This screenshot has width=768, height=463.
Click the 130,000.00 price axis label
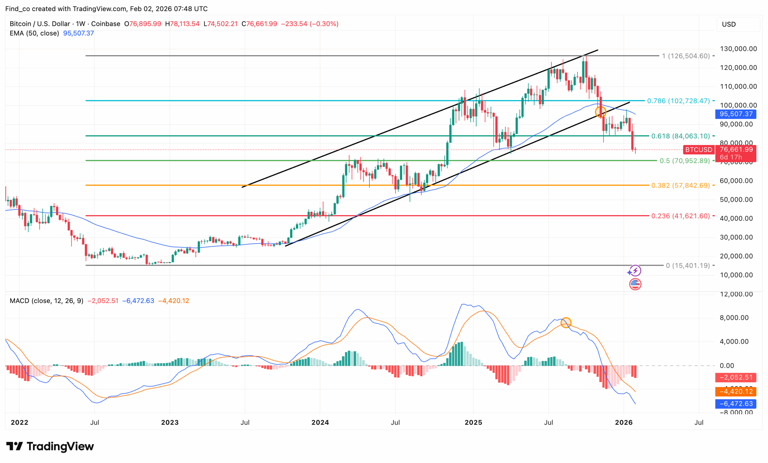[737, 49]
